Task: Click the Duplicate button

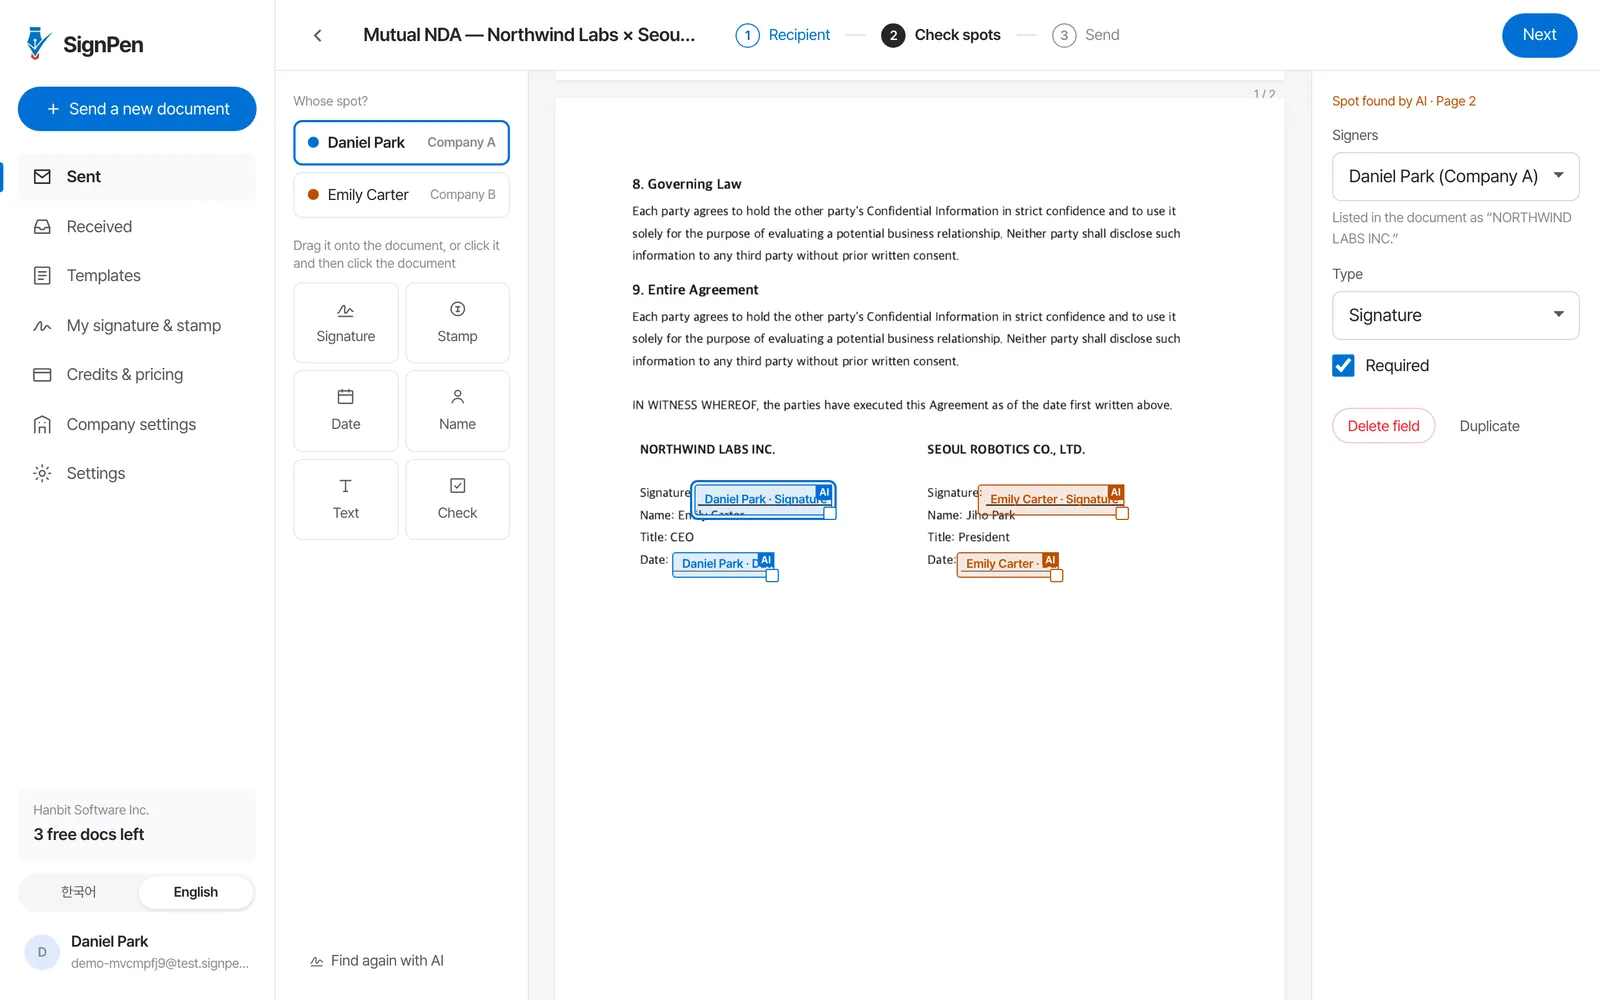Action: pyautogui.click(x=1489, y=426)
